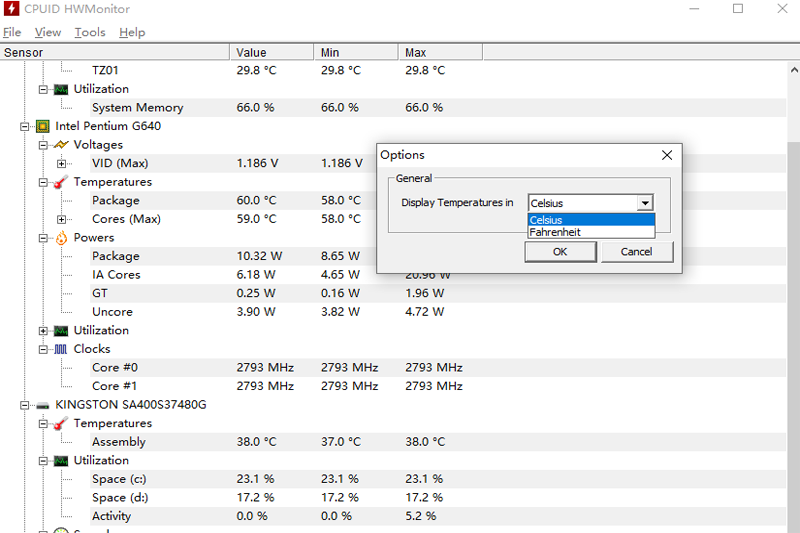The height and width of the screenshot is (533, 800).
Task: Expand the Cores (Max) row
Action: 61,219
